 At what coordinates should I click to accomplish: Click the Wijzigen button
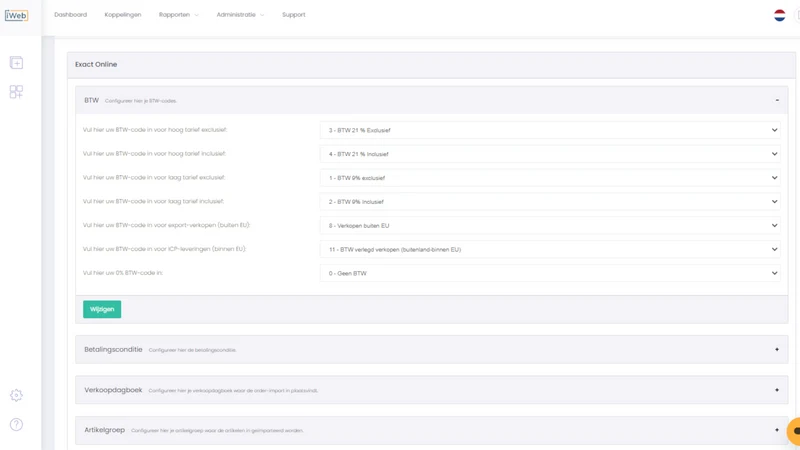pyautogui.click(x=102, y=309)
